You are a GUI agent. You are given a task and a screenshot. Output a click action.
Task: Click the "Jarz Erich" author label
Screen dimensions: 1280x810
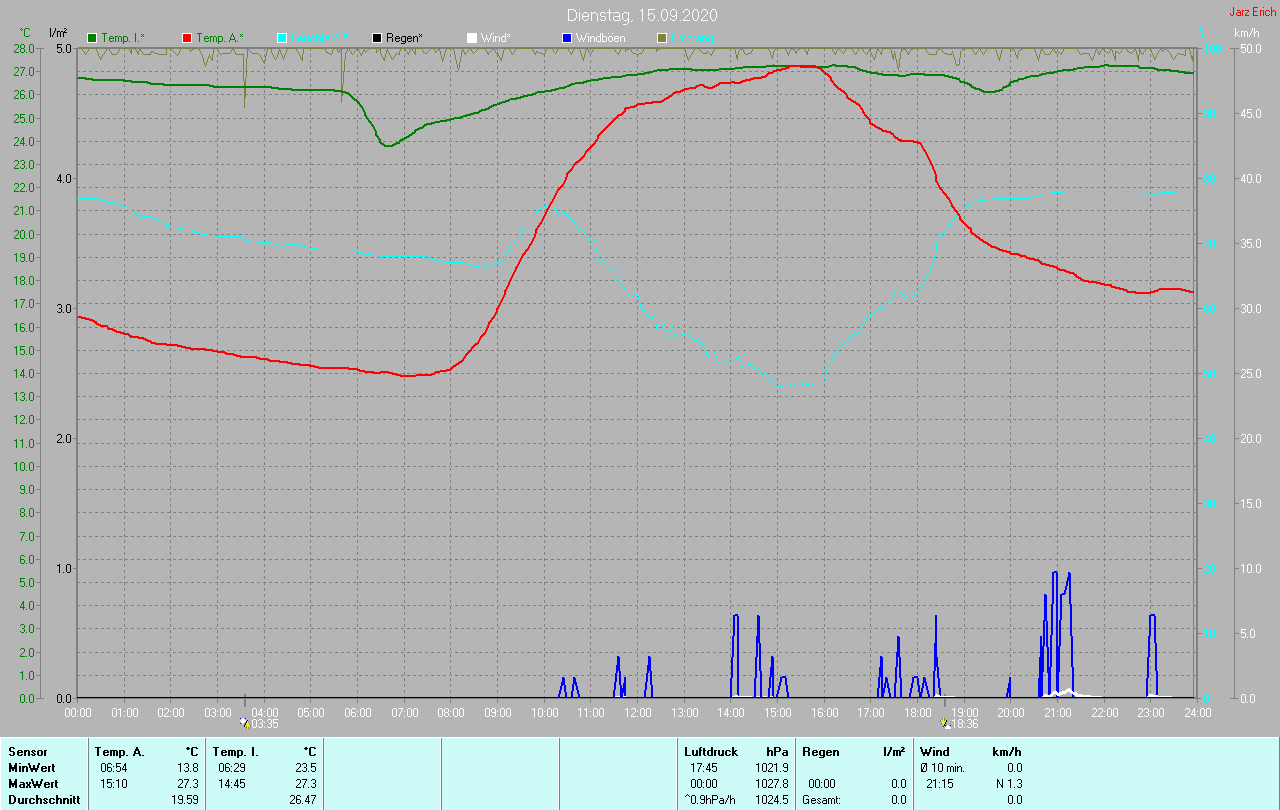(x=1252, y=12)
